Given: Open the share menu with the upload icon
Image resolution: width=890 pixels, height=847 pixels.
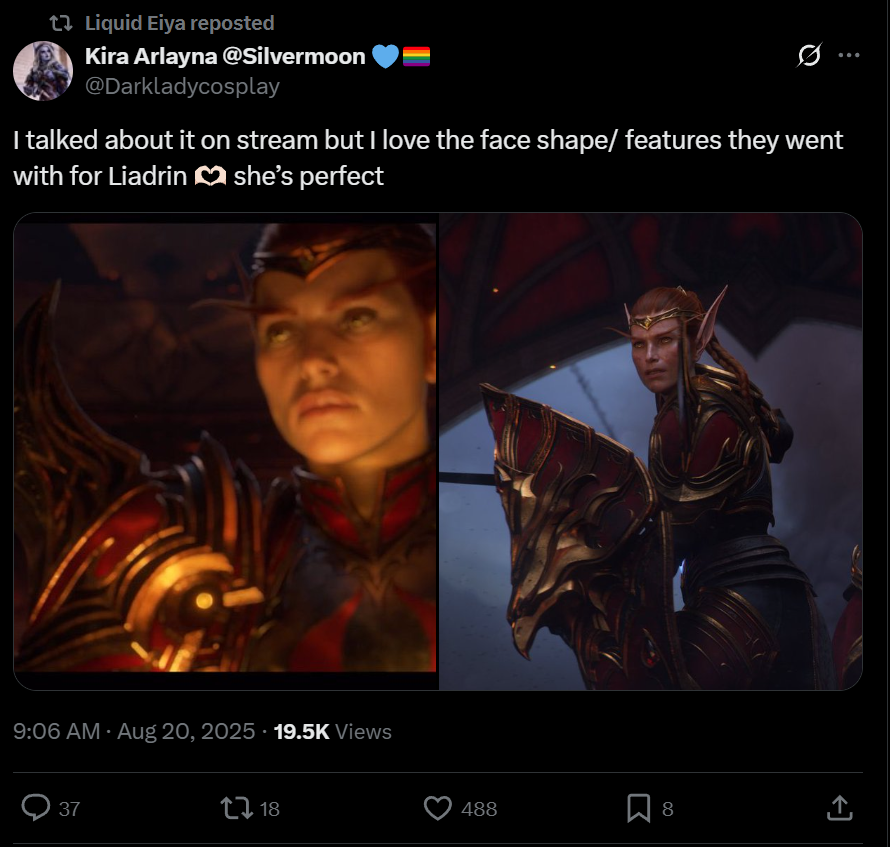Looking at the screenshot, I should (839, 808).
